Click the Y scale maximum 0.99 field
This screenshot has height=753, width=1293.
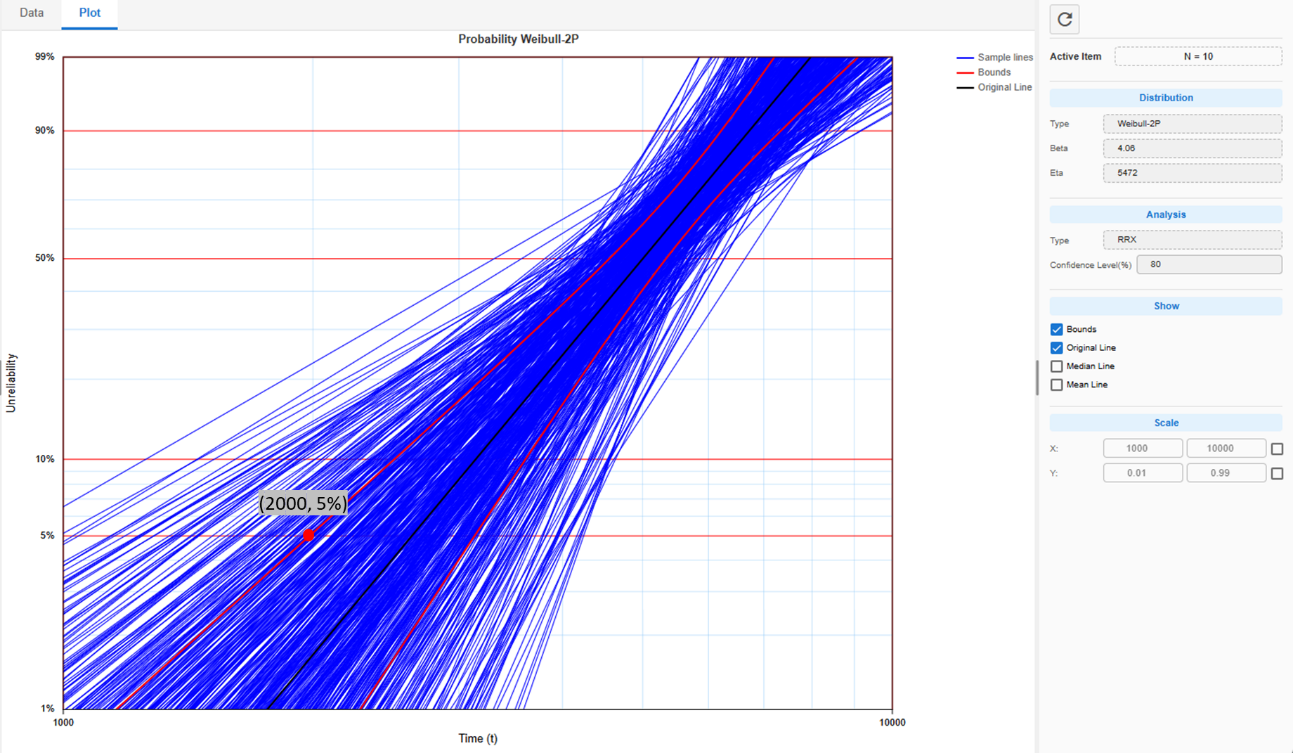[1226, 473]
